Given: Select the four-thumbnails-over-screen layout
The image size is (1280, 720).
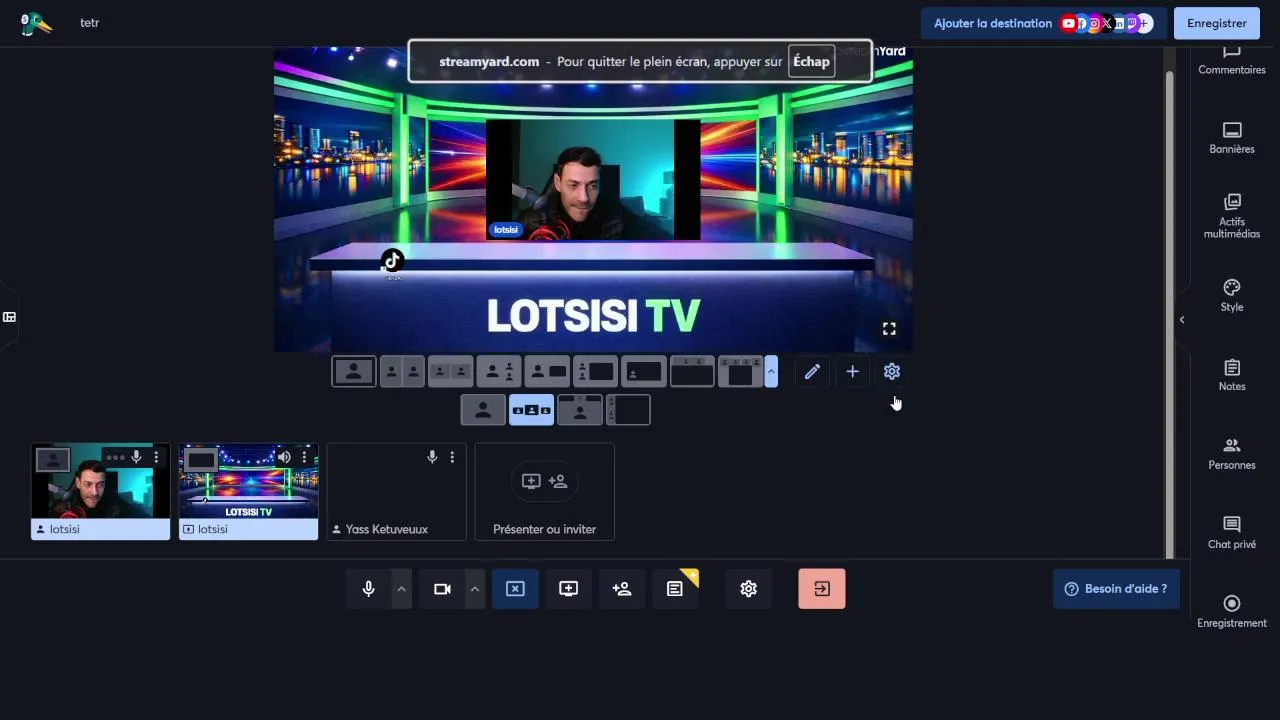Looking at the screenshot, I should [740, 371].
